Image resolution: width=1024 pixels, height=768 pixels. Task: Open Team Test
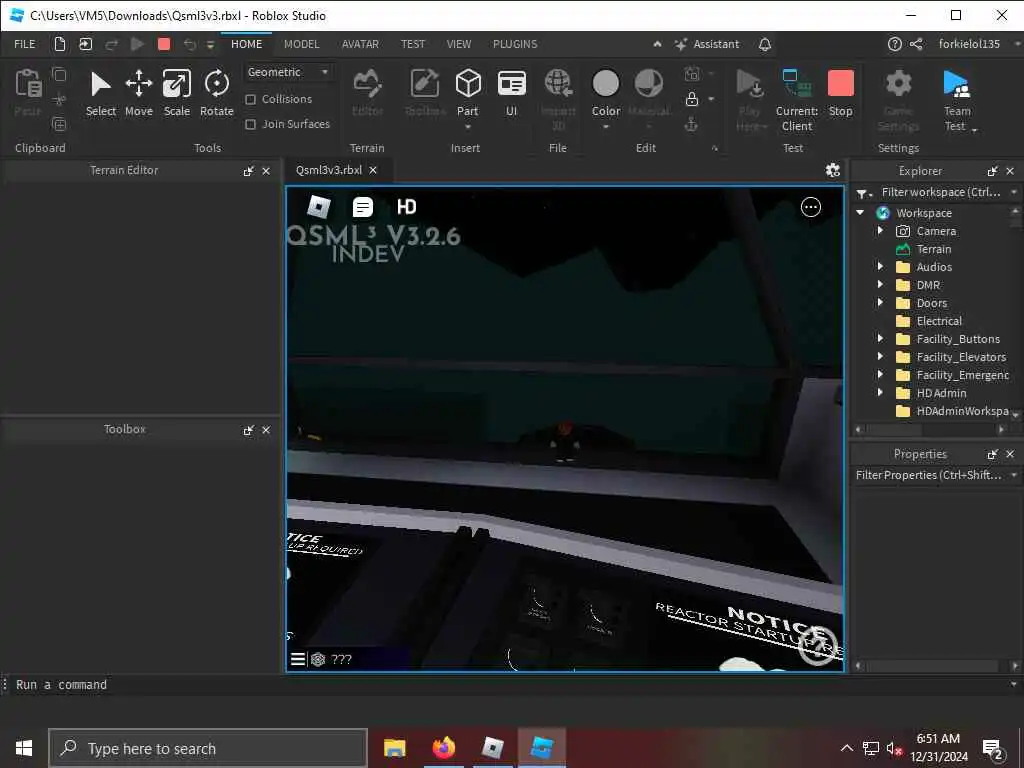[957, 100]
